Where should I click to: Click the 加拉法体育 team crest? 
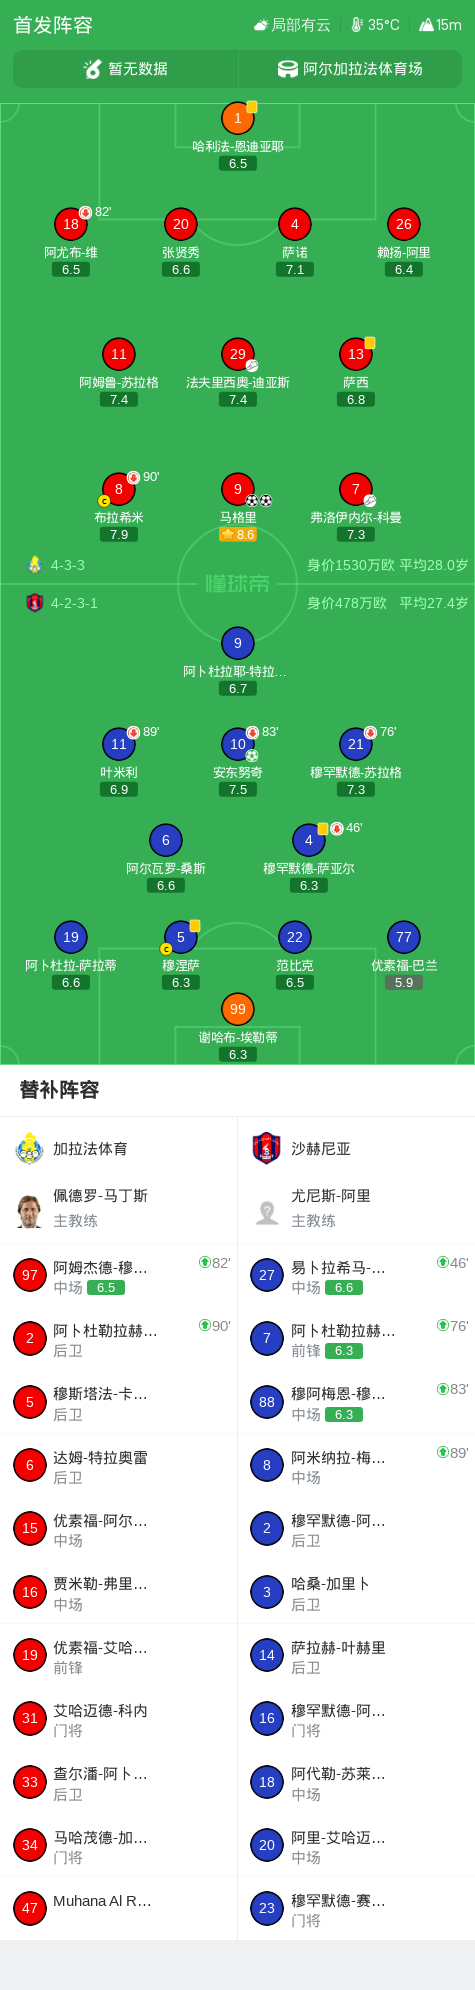point(29,1148)
